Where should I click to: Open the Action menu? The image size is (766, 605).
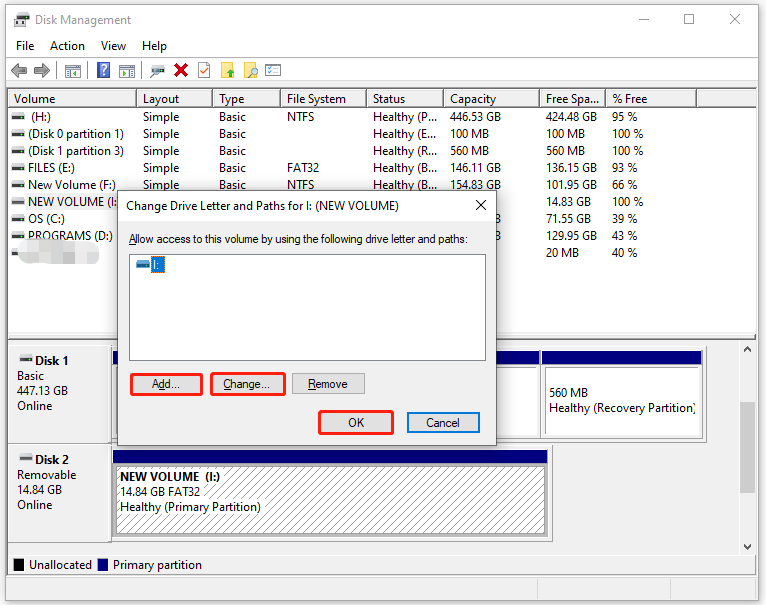(67, 46)
